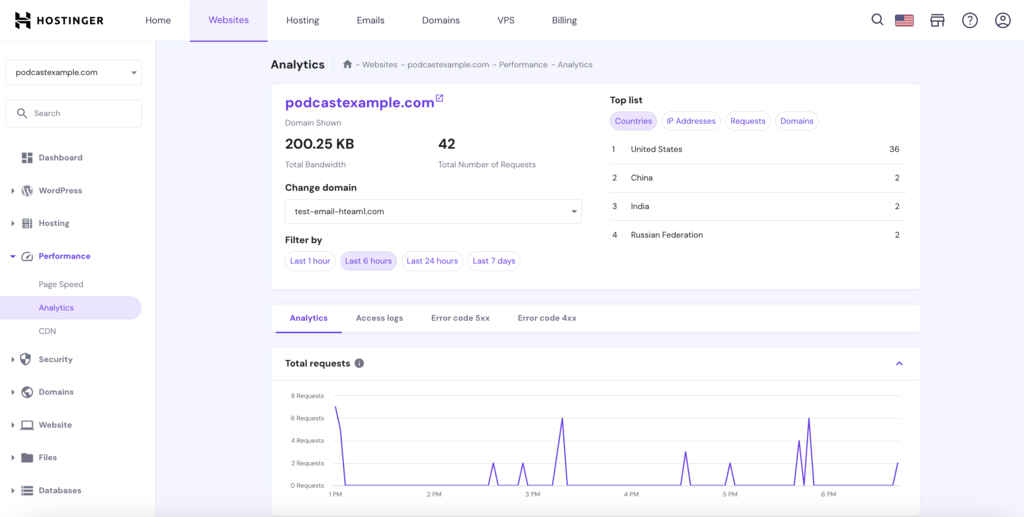Open the marketplace store icon
This screenshot has width=1024, height=517.
tap(937, 20)
